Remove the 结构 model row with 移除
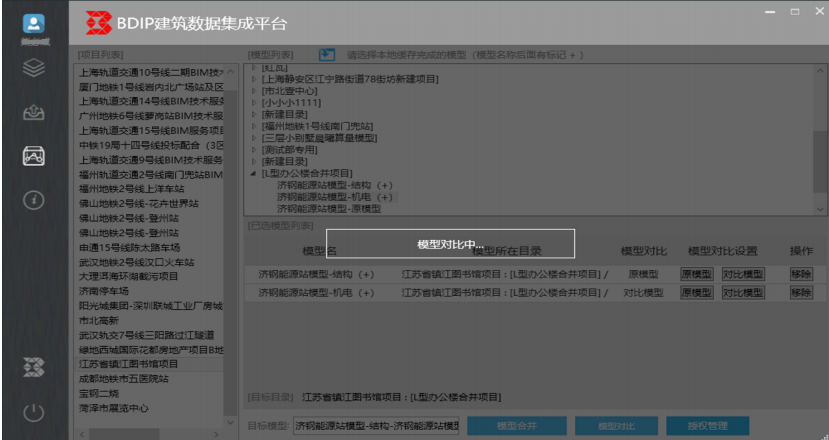 coord(801,274)
